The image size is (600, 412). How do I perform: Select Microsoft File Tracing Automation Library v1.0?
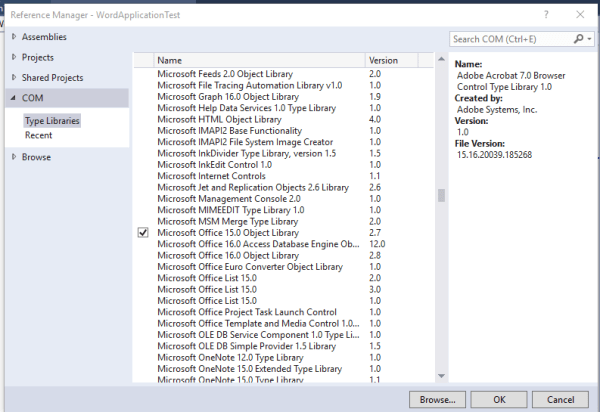[284, 85]
